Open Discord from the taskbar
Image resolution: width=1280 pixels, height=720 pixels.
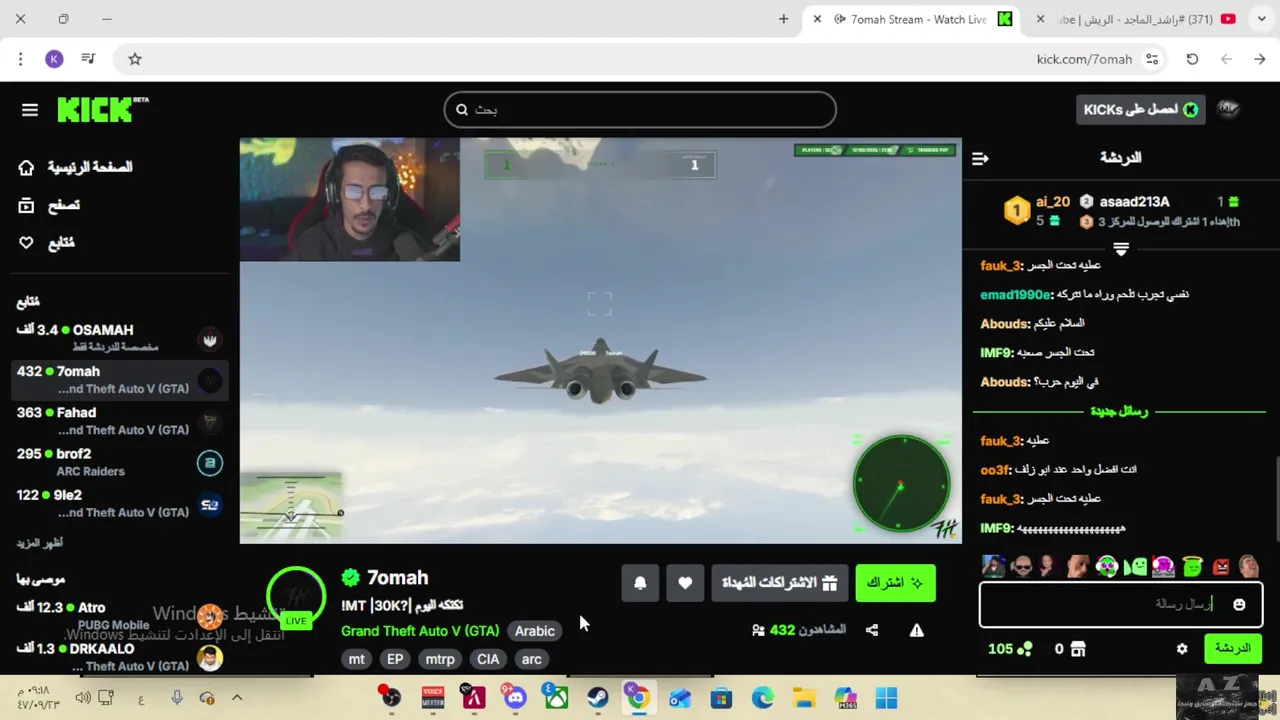[515, 698]
